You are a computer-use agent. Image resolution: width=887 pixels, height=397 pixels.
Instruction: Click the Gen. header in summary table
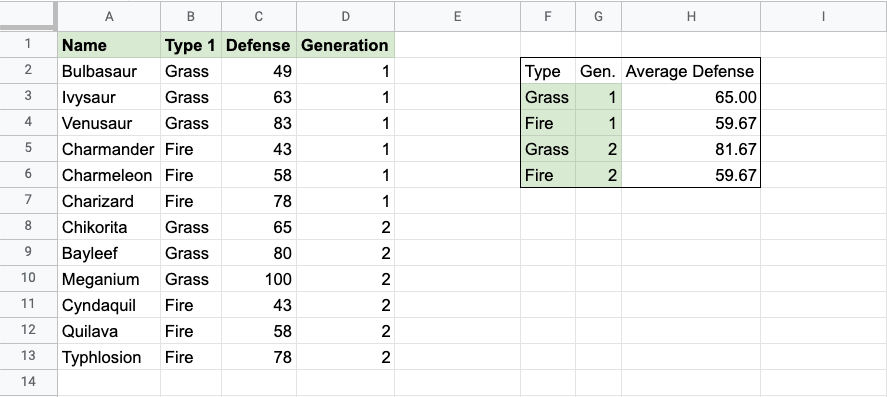point(598,71)
